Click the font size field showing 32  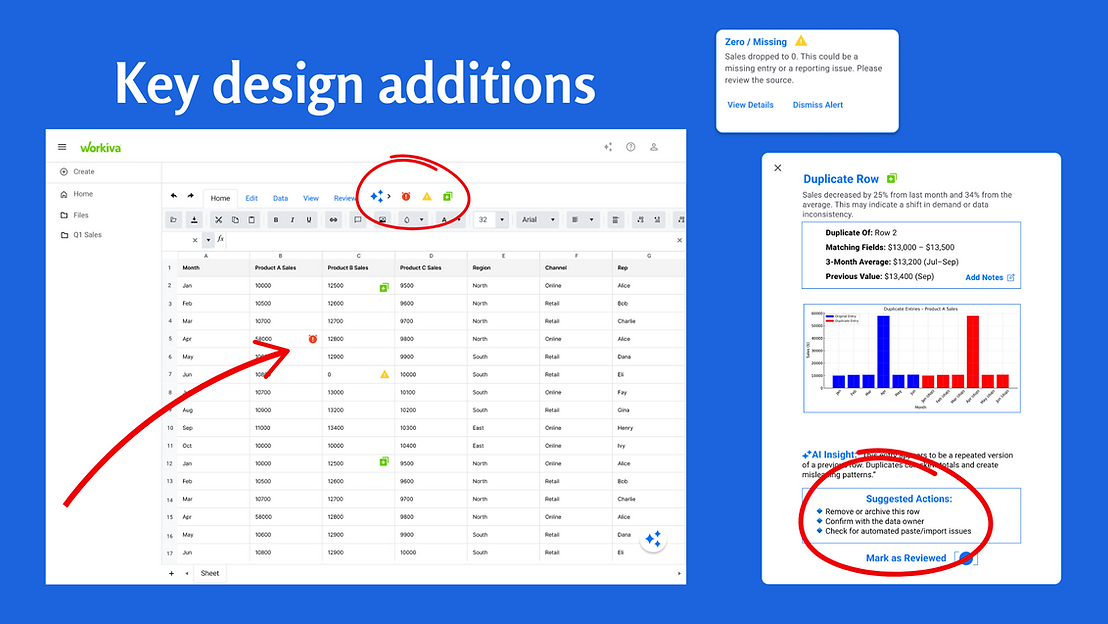point(484,220)
